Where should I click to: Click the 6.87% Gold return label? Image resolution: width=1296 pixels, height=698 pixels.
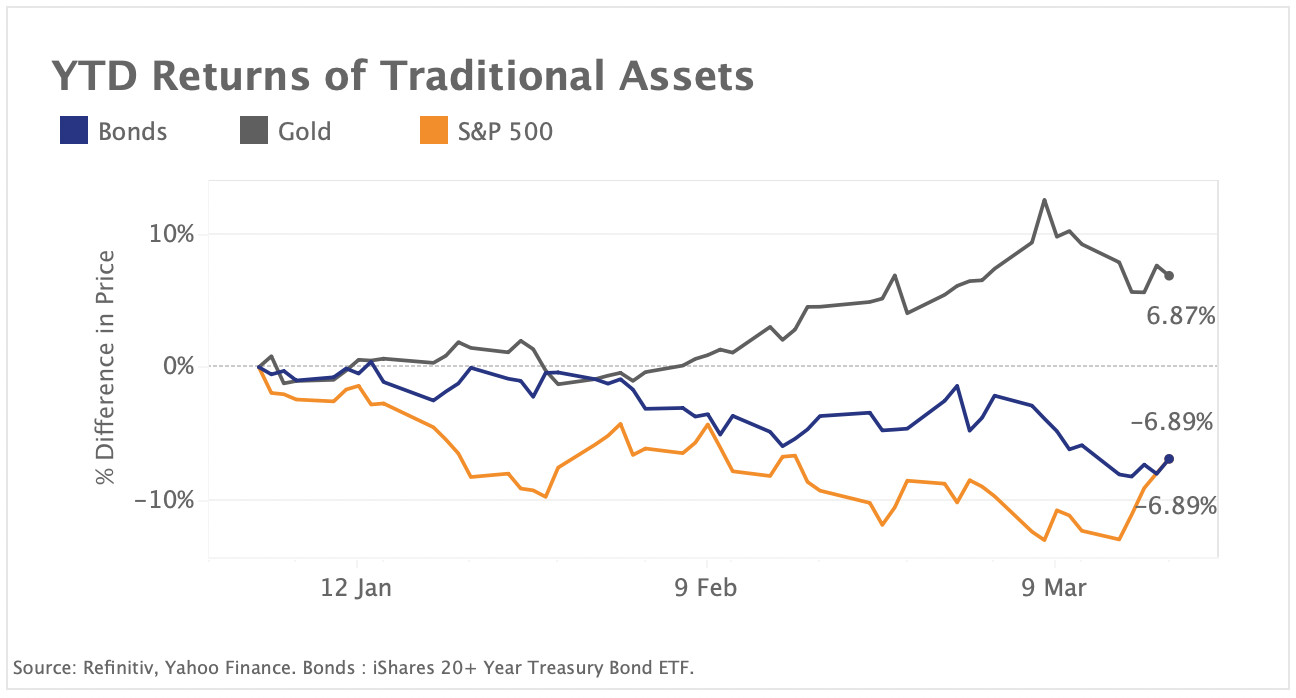1180,318
